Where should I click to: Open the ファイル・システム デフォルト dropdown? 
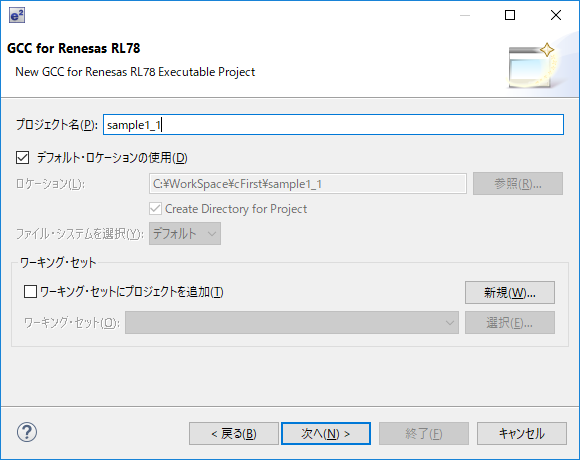tap(185, 234)
